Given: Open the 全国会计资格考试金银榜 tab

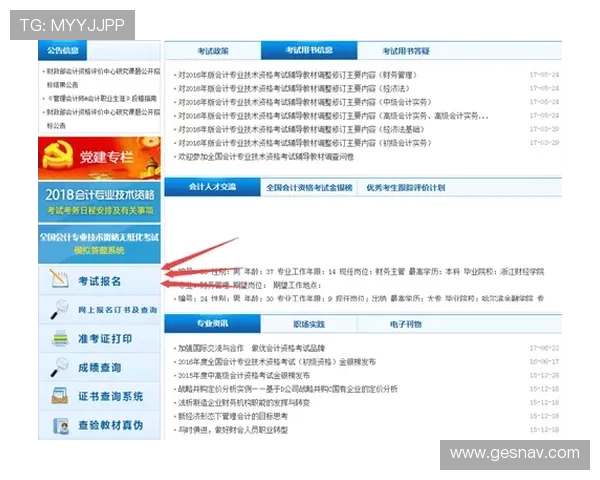Looking at the screenshot, I should click(x=309, y=188).
